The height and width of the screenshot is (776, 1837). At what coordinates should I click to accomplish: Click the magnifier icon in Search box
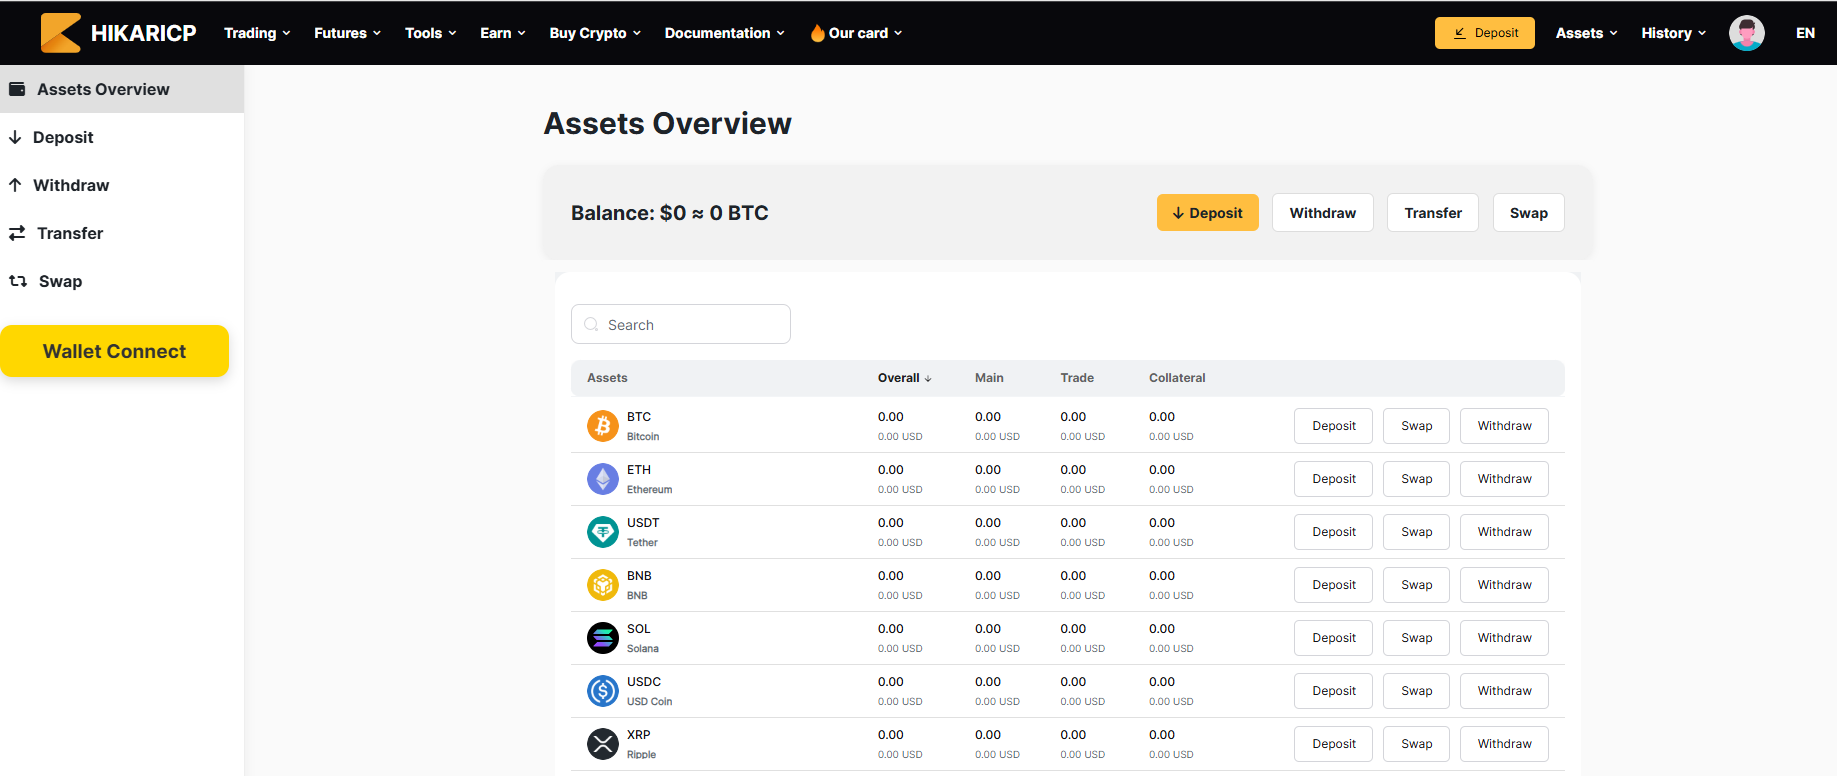[x=591, y=325]
